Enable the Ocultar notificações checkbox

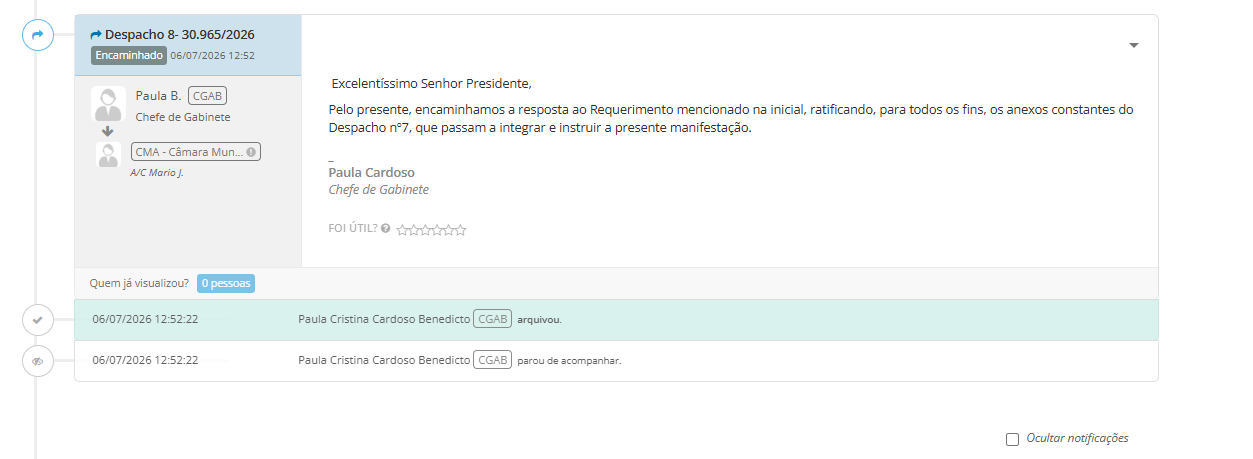coord(1012,439)
